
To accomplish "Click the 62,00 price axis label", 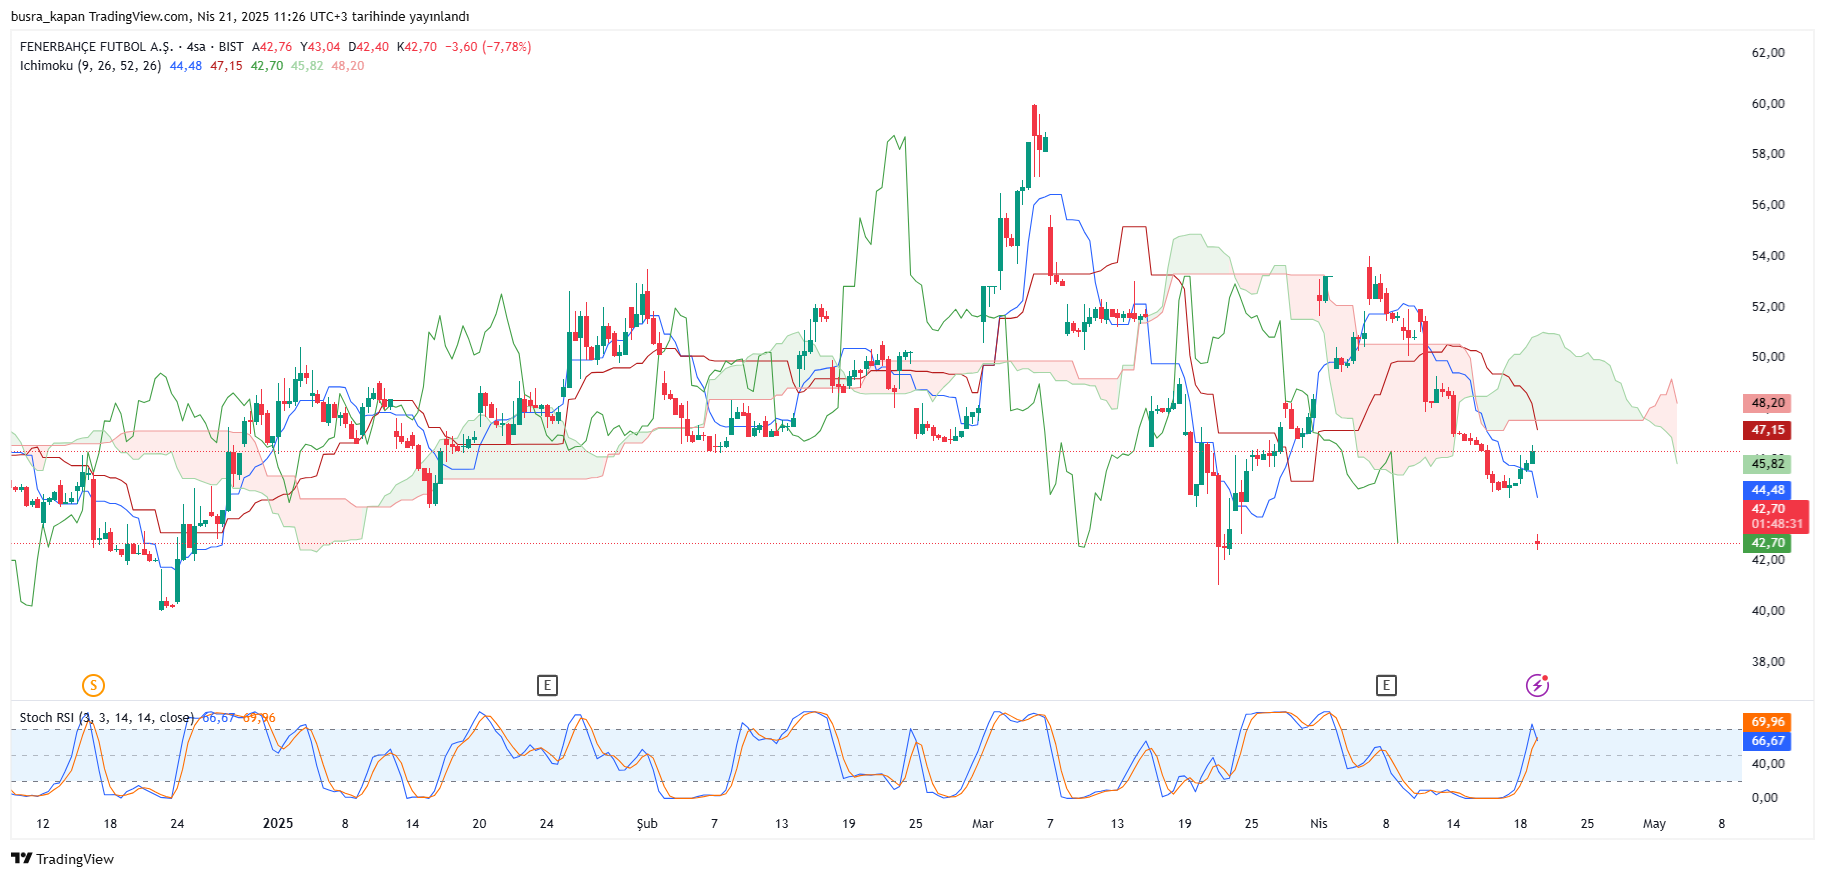I will 1768,53.
